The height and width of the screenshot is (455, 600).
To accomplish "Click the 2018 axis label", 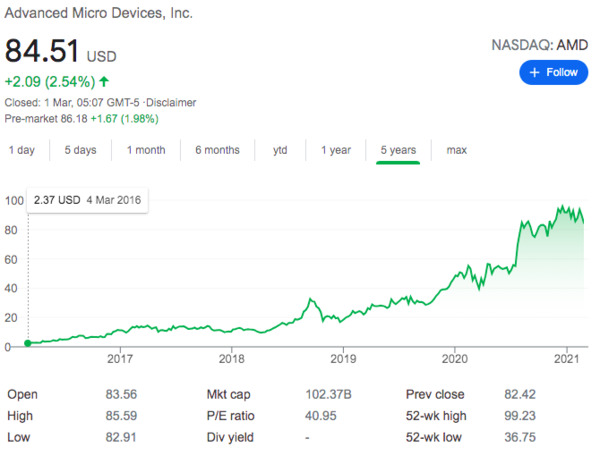I will pyautogui.click(x=232, y=359).
